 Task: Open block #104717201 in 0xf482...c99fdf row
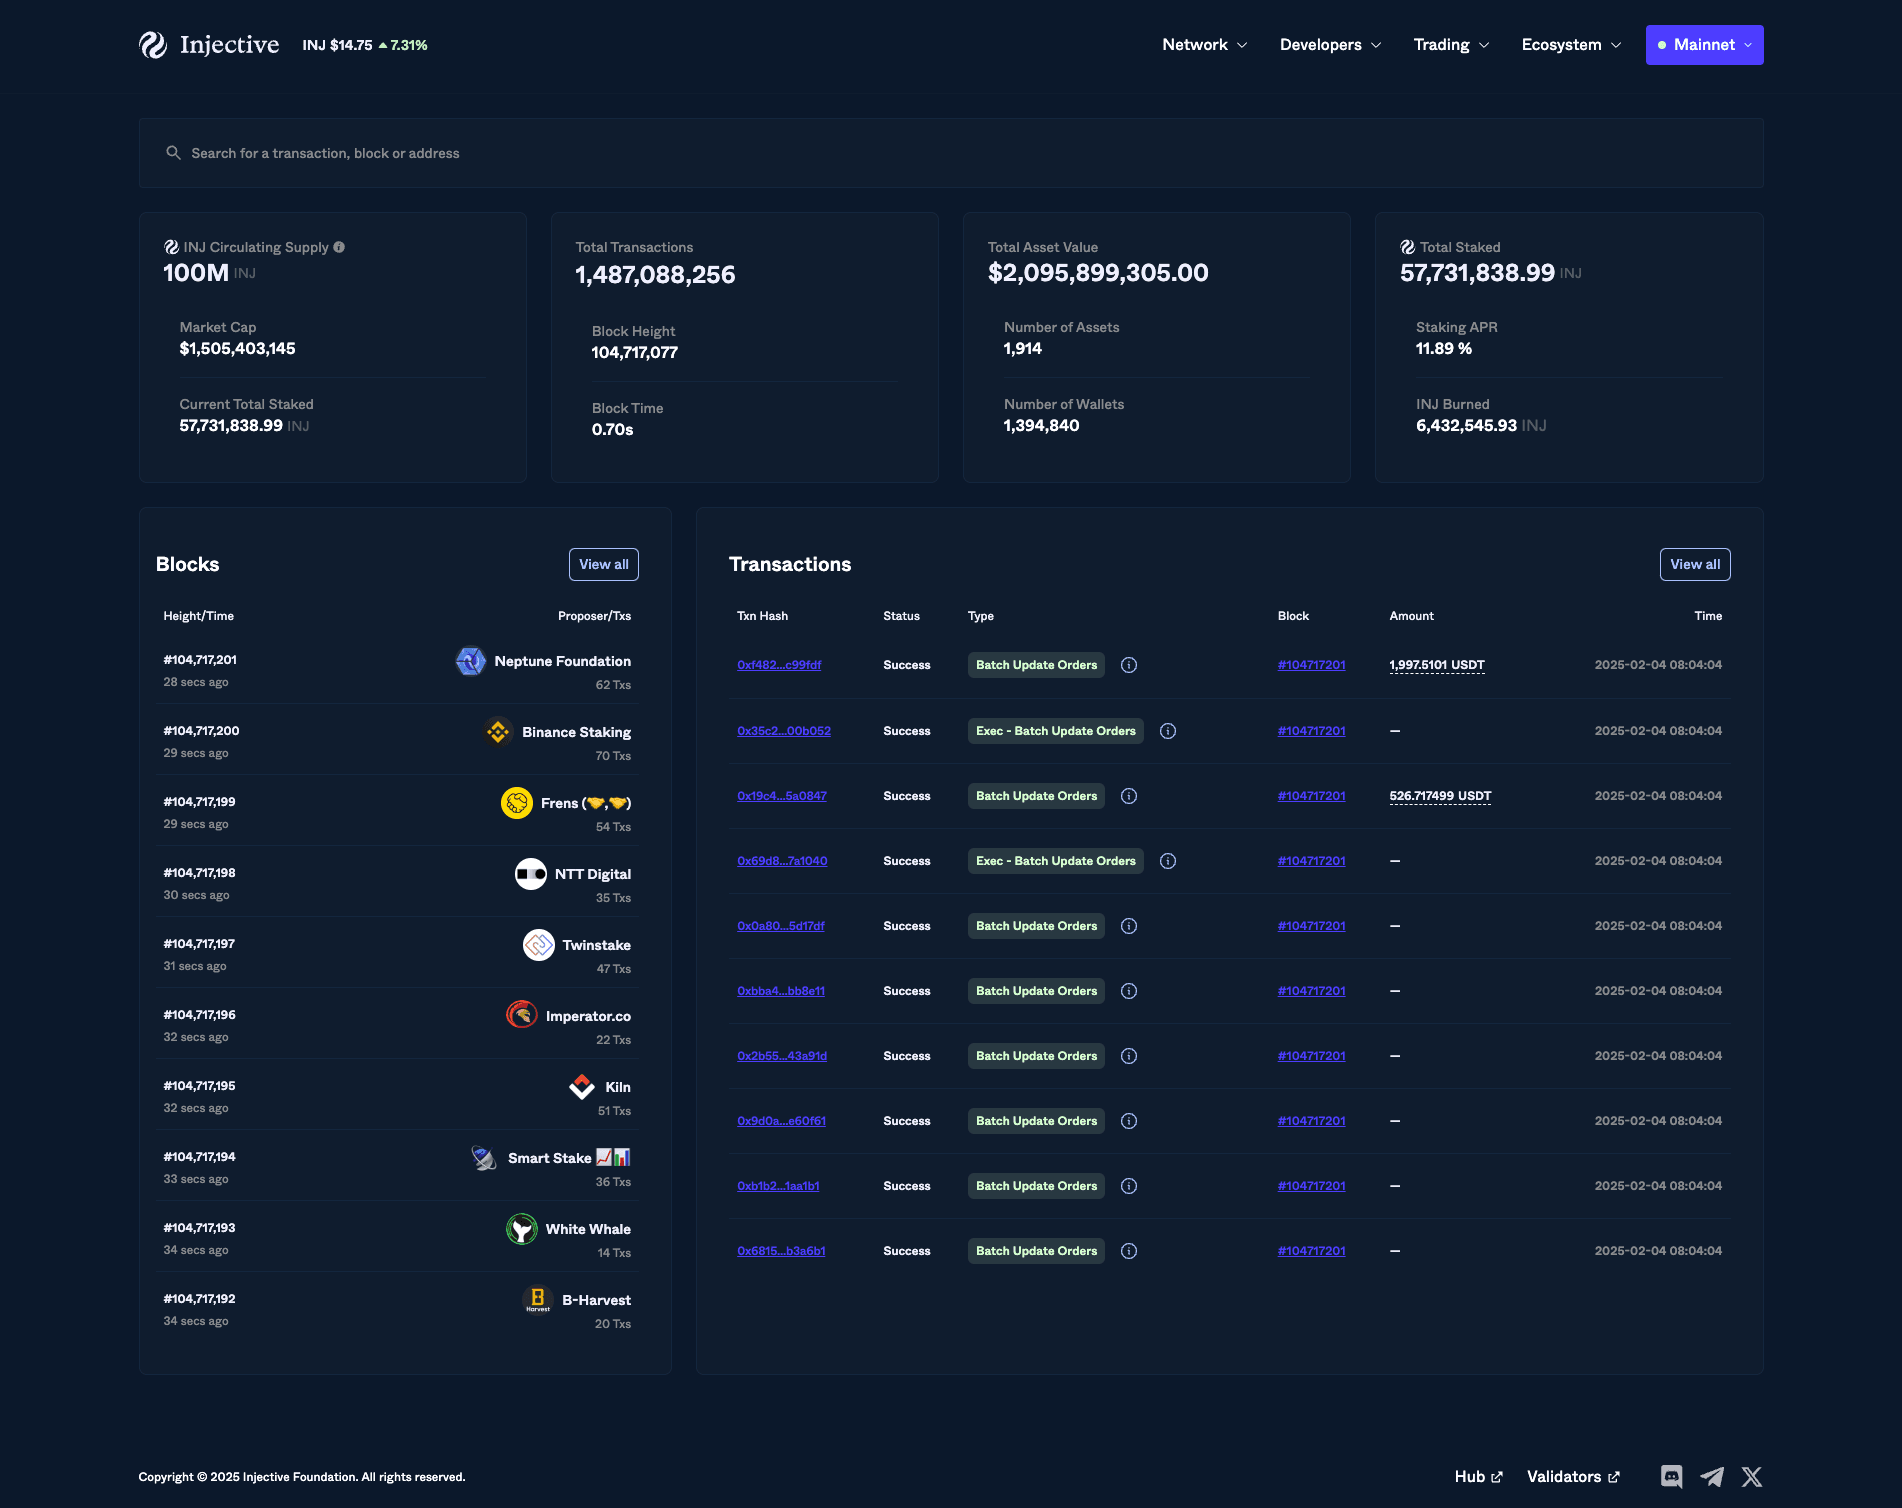click(x=1311, y=665)
